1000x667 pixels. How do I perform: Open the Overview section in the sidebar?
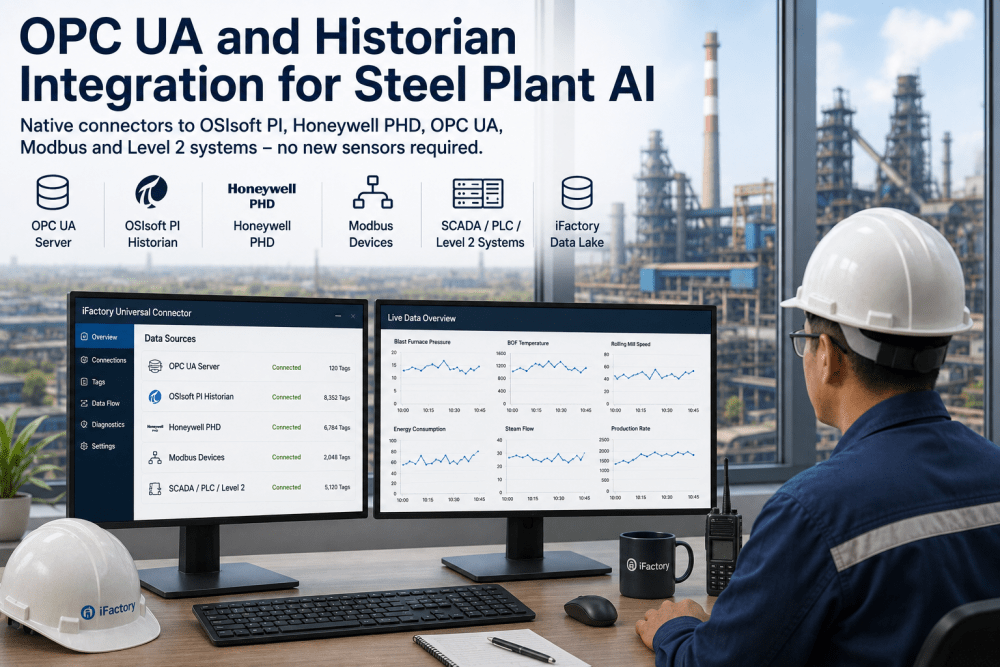coord(104,337)
